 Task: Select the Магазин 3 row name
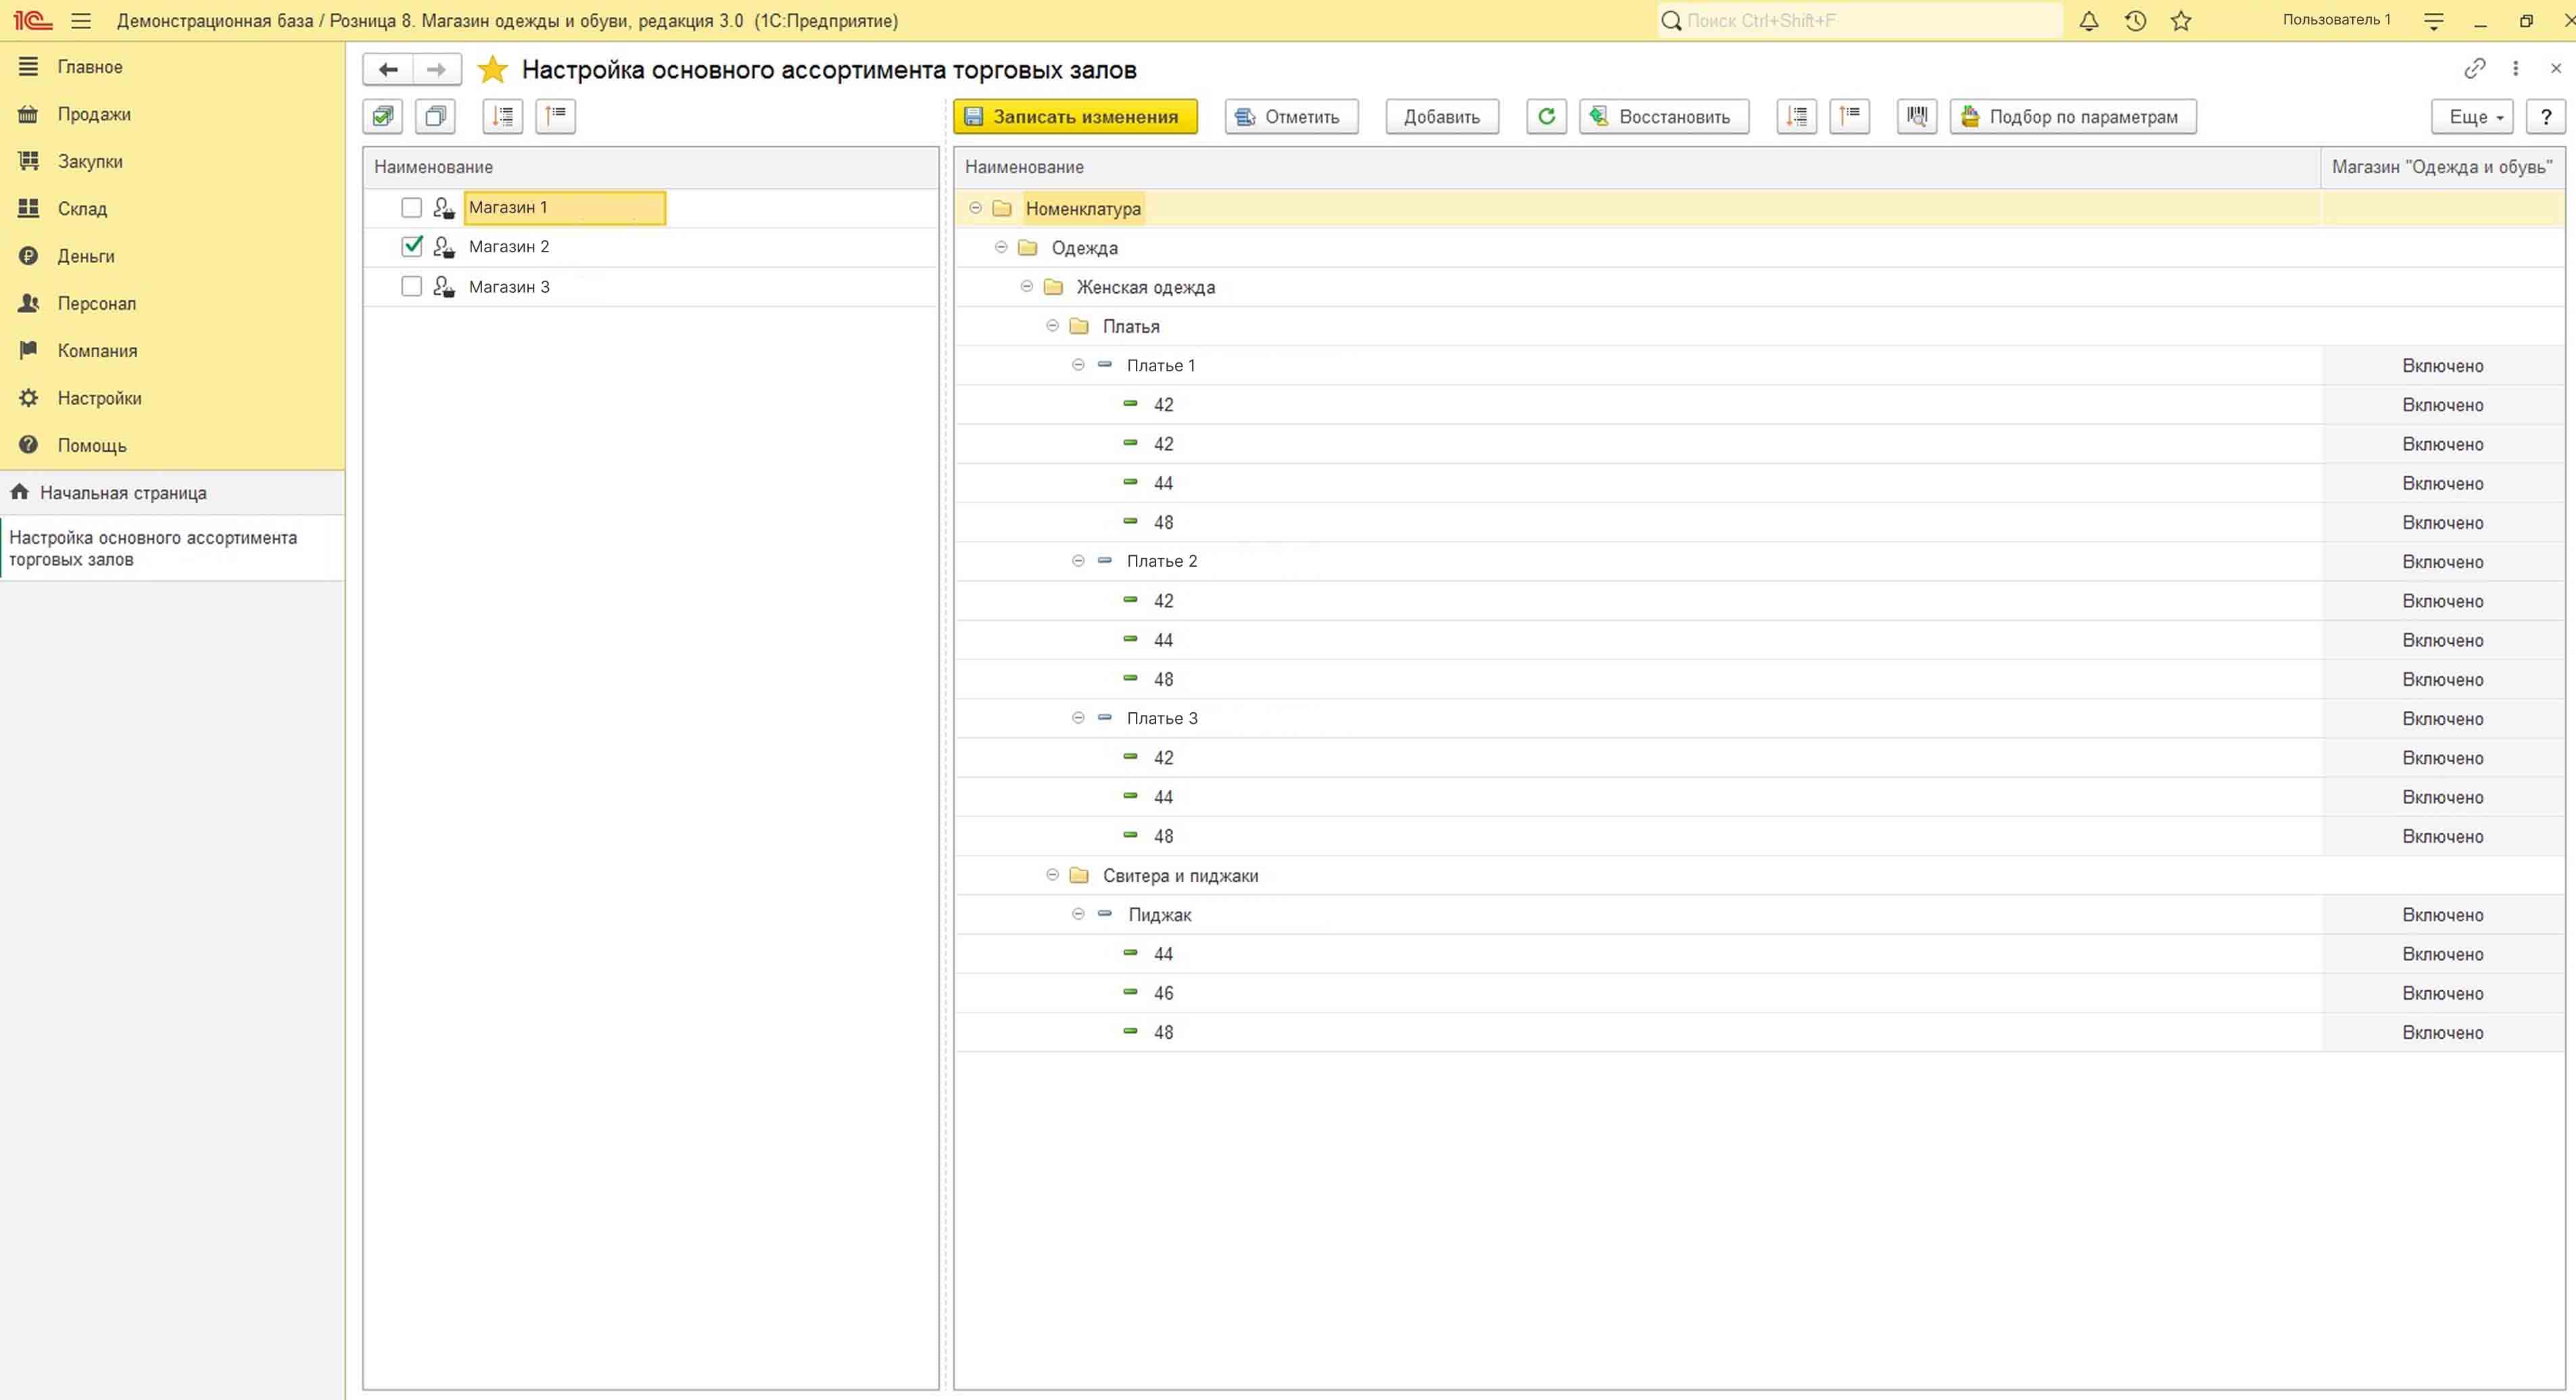(x=509, y=286)
